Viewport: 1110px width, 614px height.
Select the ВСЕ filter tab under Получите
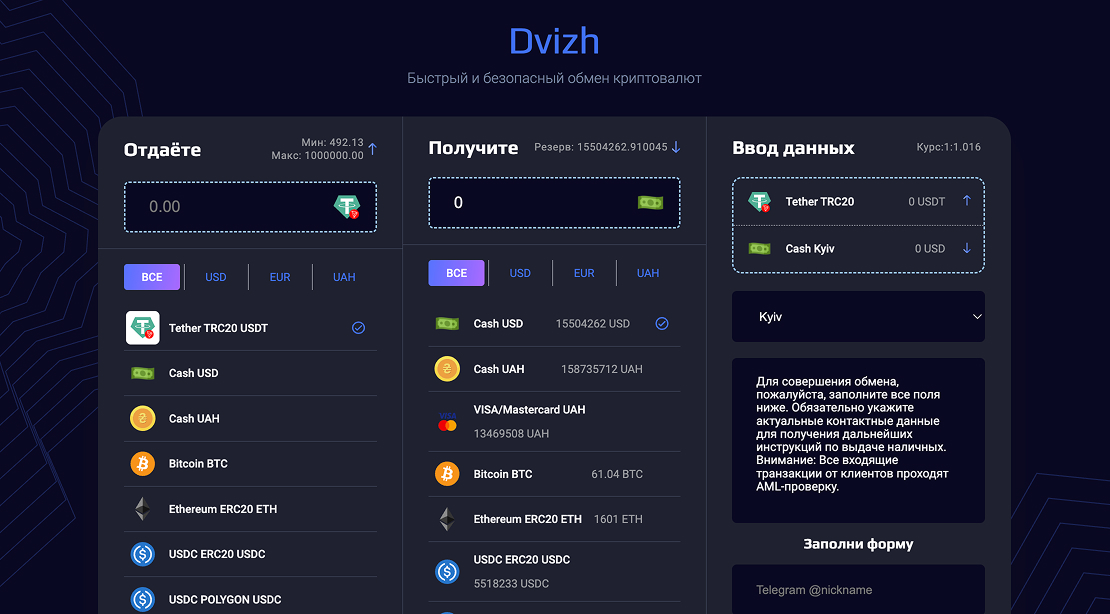(456, 273)
